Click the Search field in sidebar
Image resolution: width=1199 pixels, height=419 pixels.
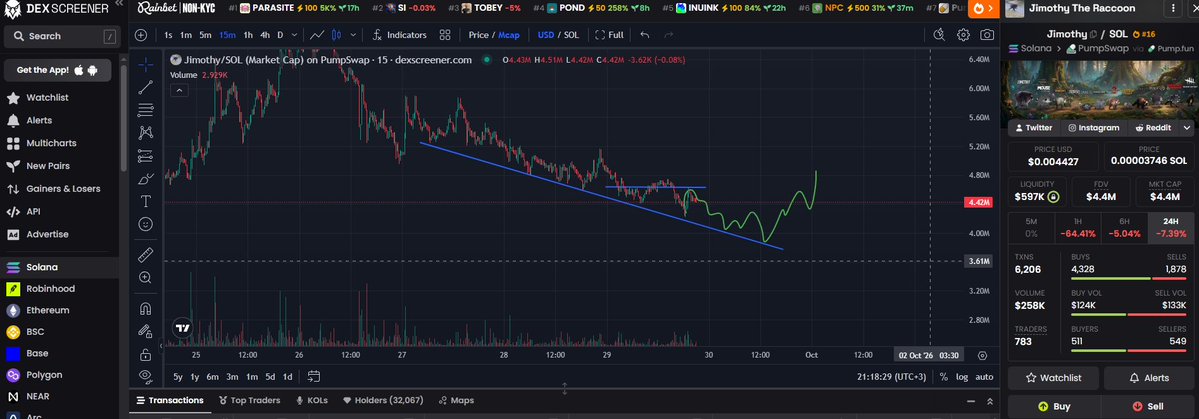pyautogui.click(x=61, y=36)
